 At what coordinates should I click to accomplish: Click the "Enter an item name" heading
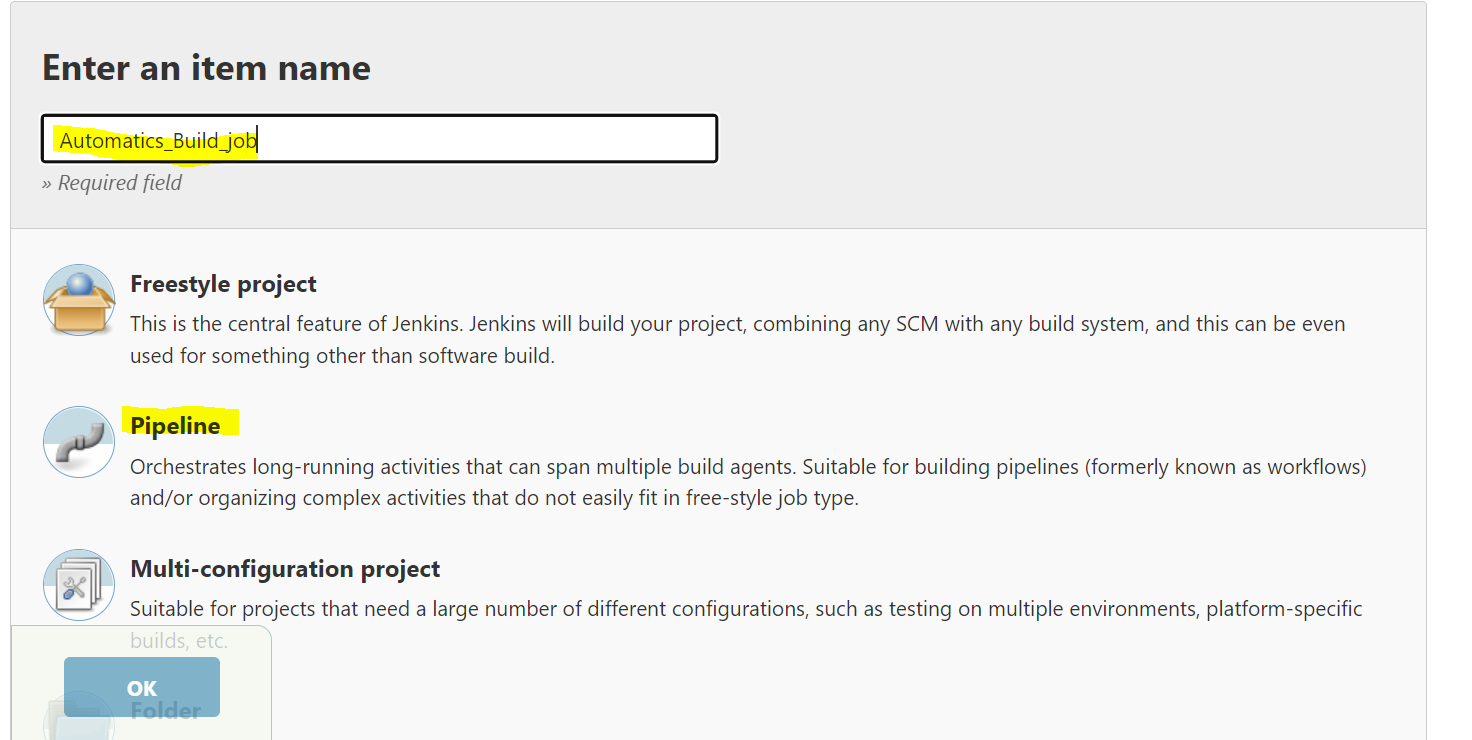206,68
